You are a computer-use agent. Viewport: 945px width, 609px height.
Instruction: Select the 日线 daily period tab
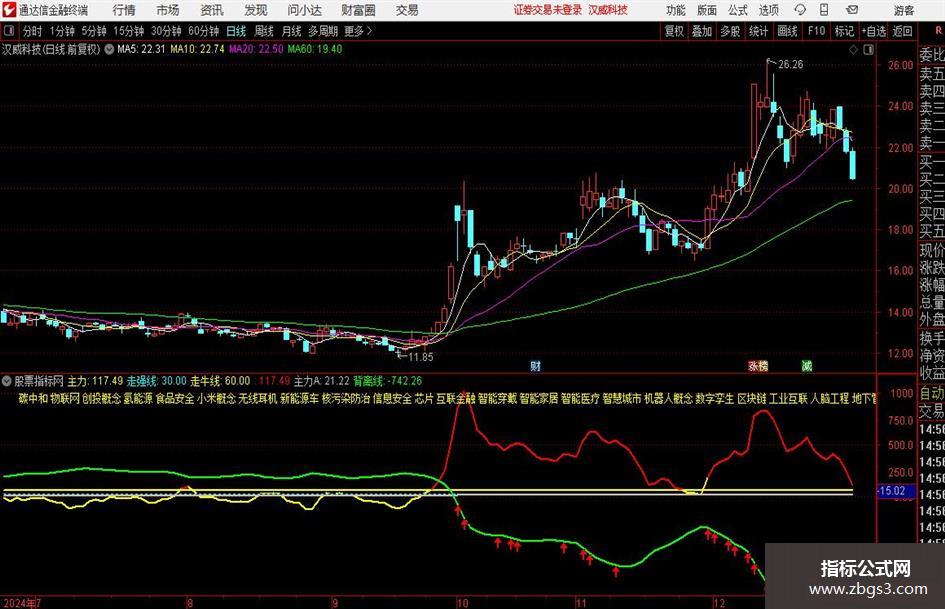(x=236, y=31)
